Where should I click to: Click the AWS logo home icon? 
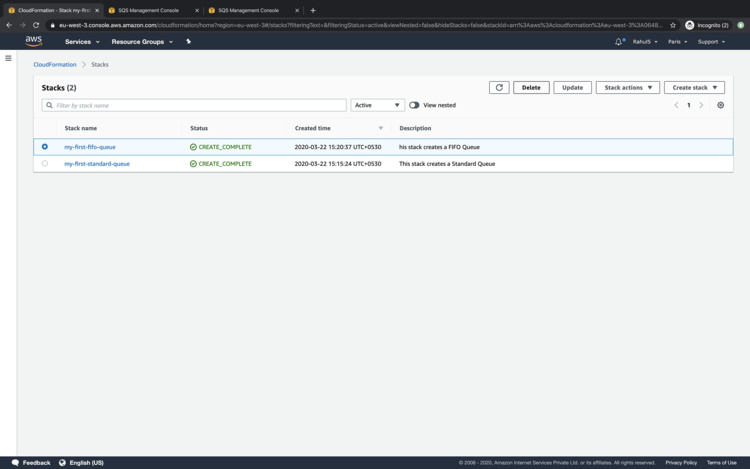point(34,41)
